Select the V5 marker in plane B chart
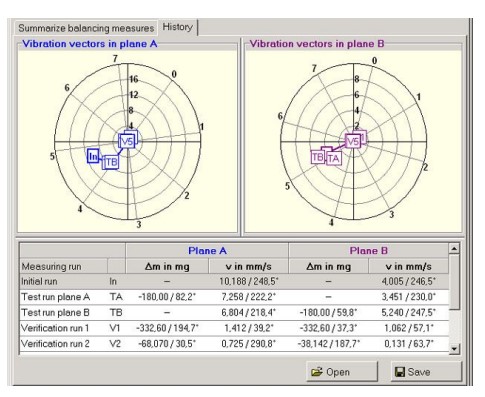485x397 pixels. point(353,141)
